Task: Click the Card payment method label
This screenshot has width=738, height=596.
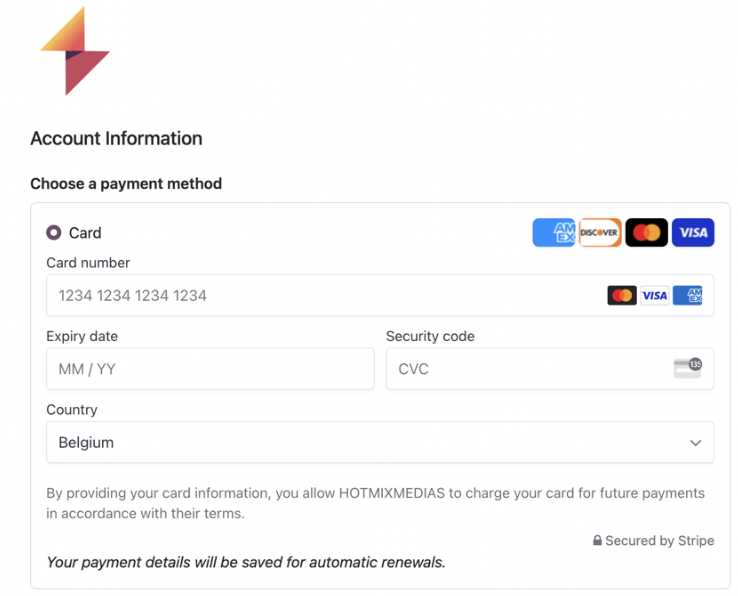Action: (x=85, y=233)
